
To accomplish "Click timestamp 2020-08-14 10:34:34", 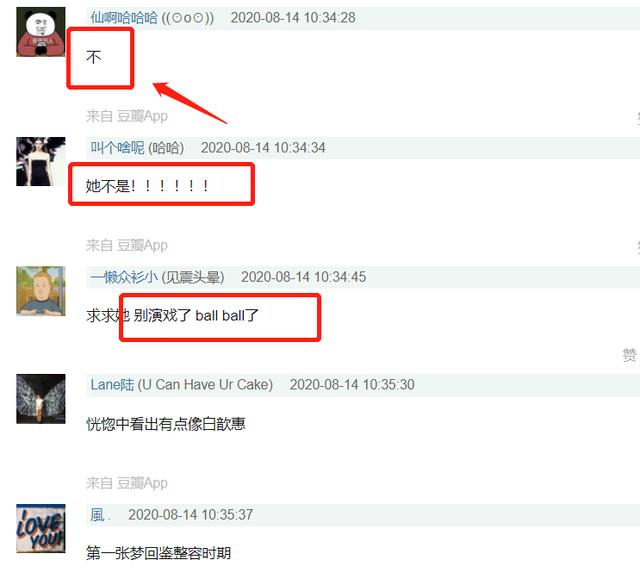I will [x=263, y=147].
